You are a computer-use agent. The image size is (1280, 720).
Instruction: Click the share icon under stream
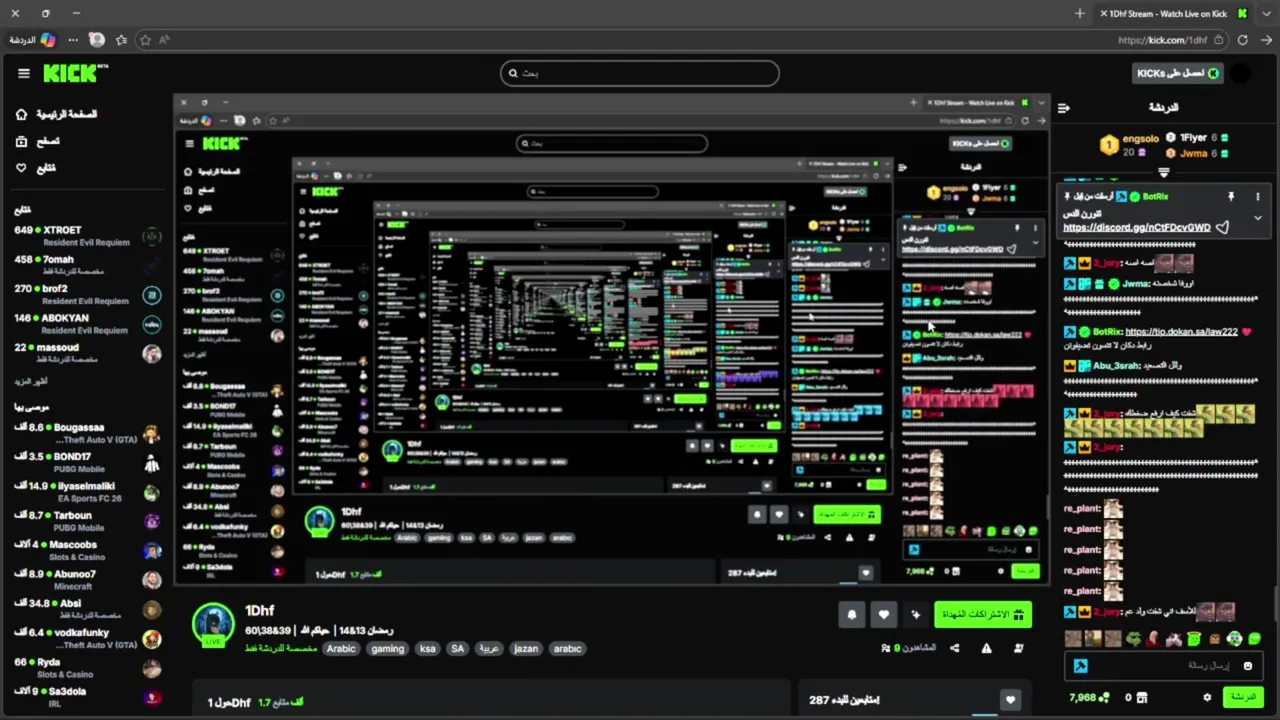954,648
